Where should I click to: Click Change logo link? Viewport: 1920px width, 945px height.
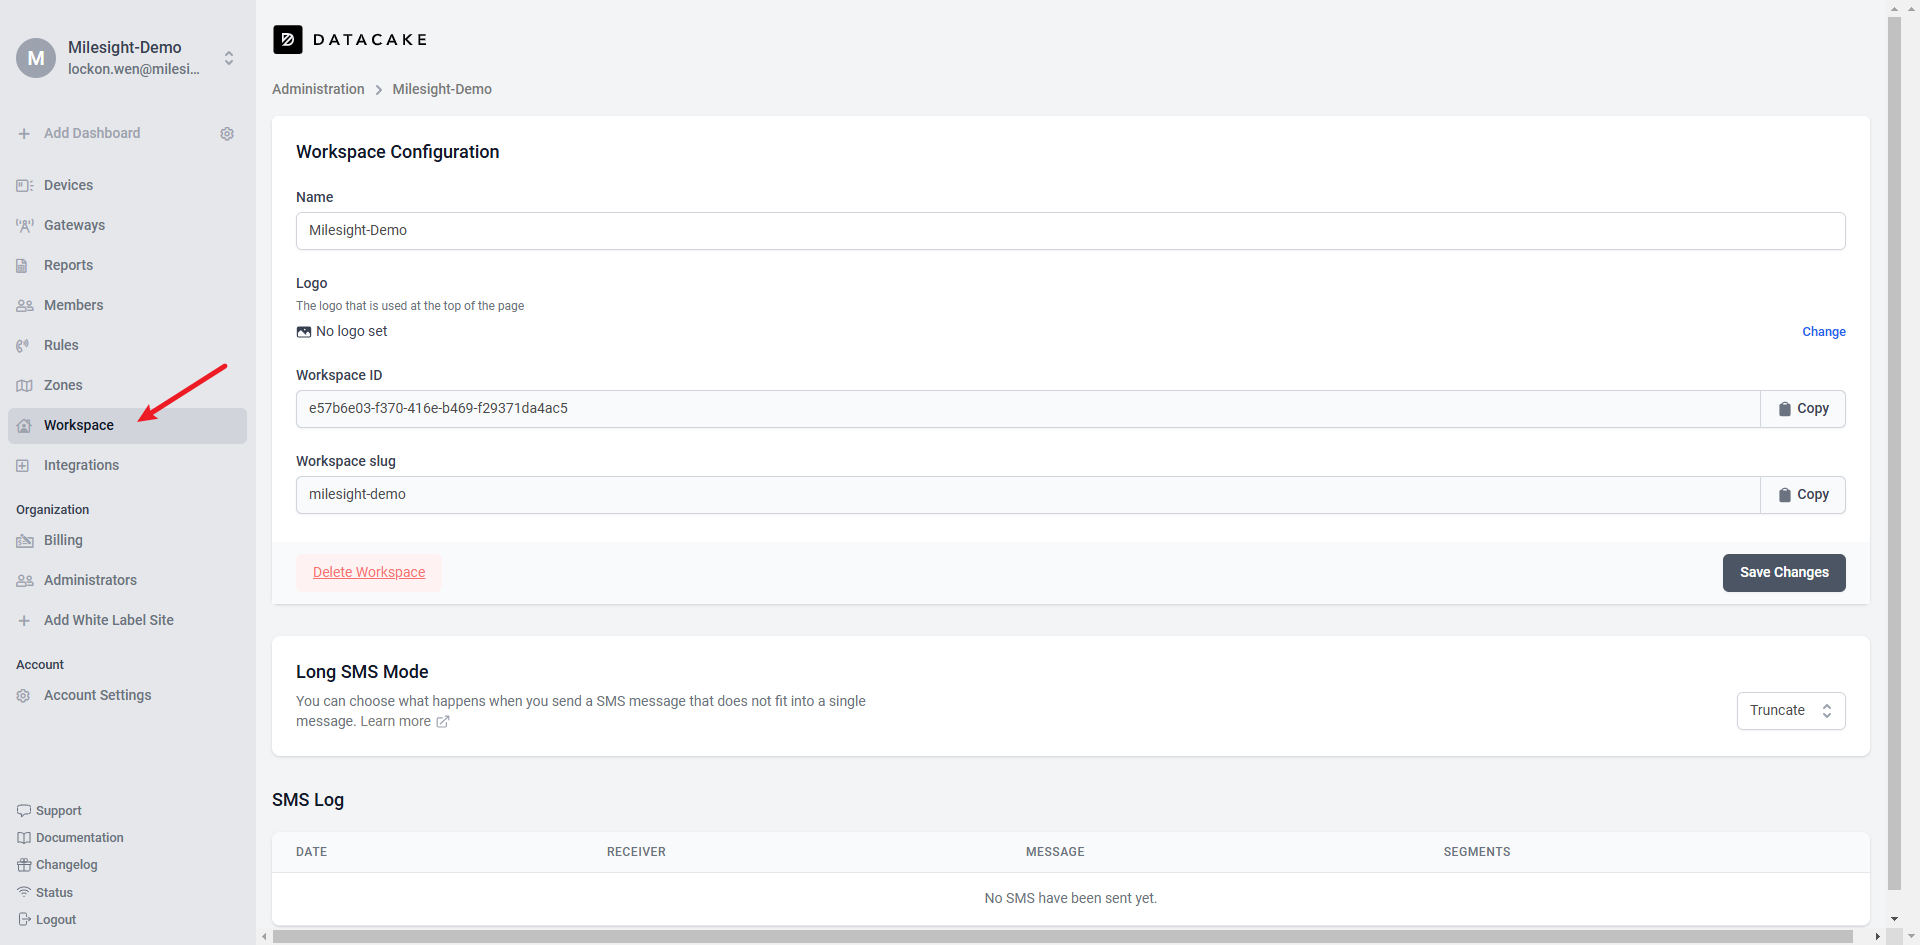(1824, 332)
